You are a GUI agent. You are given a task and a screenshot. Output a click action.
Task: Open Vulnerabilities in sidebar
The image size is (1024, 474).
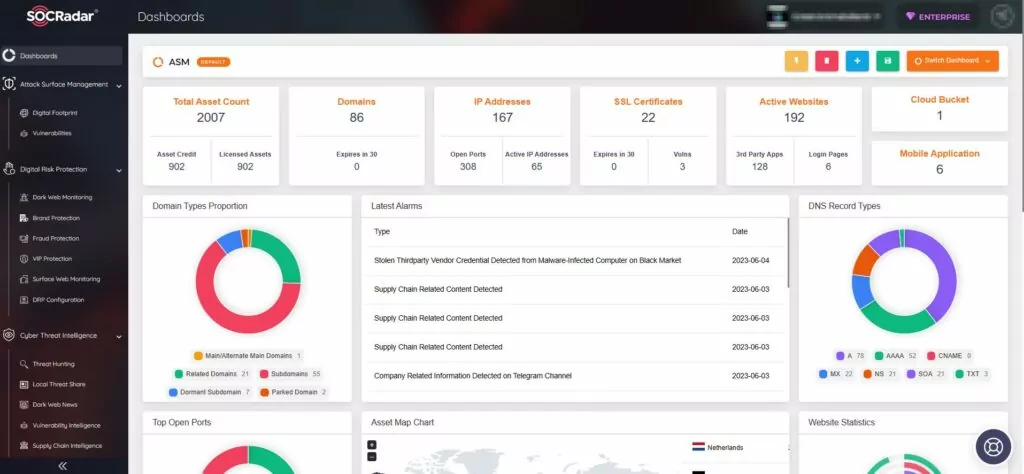[52, 133]
